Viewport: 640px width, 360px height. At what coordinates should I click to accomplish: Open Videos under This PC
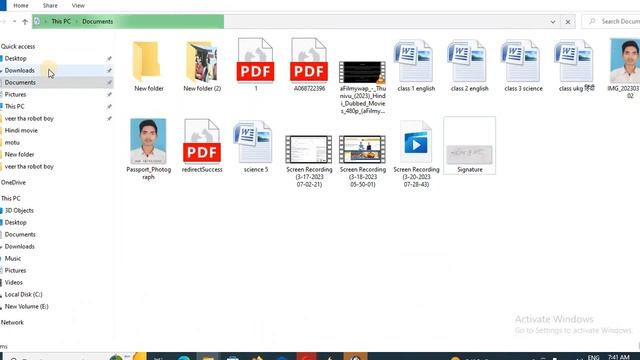[x=13, y=282]
